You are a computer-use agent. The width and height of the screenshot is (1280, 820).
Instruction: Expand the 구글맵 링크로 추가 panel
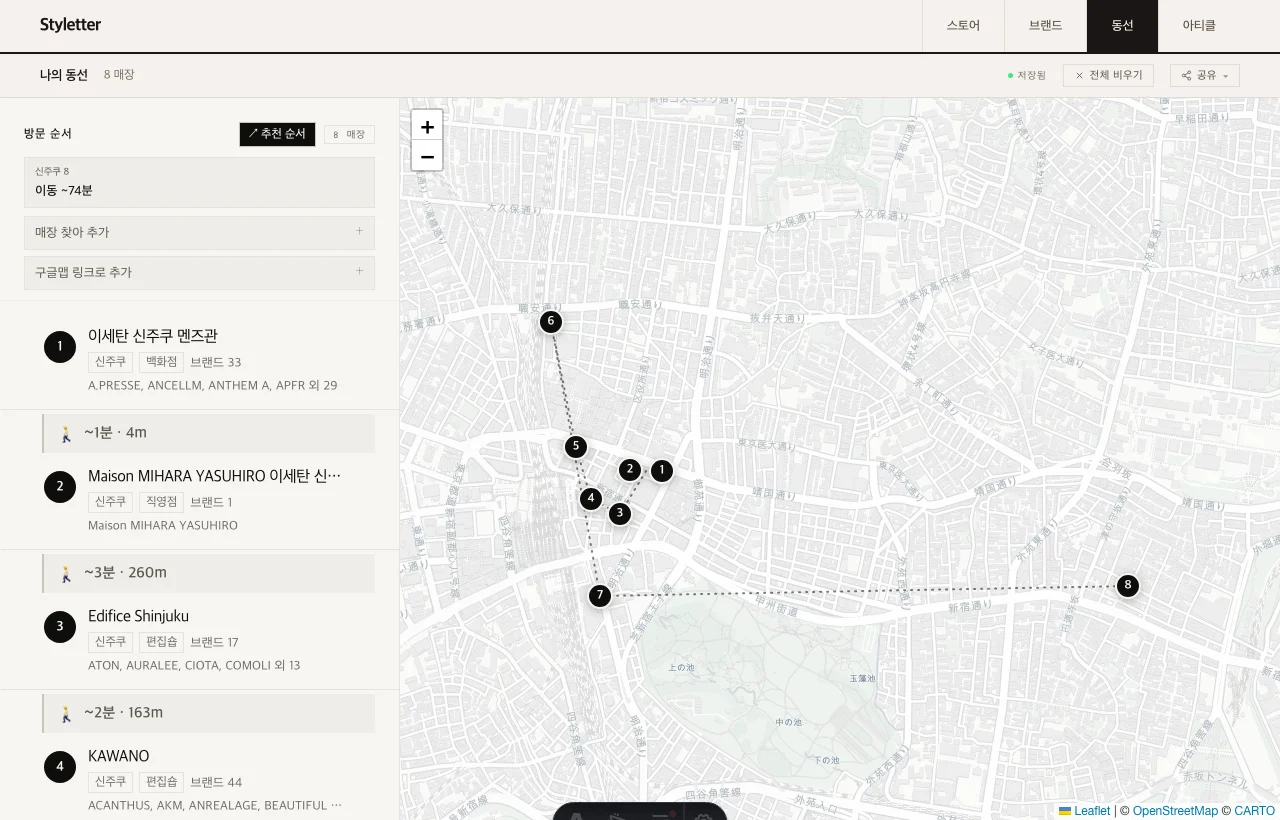click(199, 272)
